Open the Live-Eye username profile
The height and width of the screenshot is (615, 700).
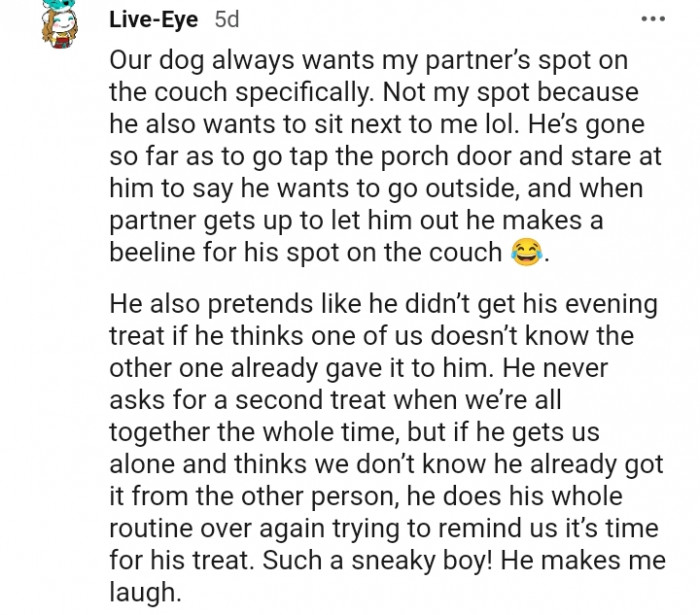pos(156,19)
